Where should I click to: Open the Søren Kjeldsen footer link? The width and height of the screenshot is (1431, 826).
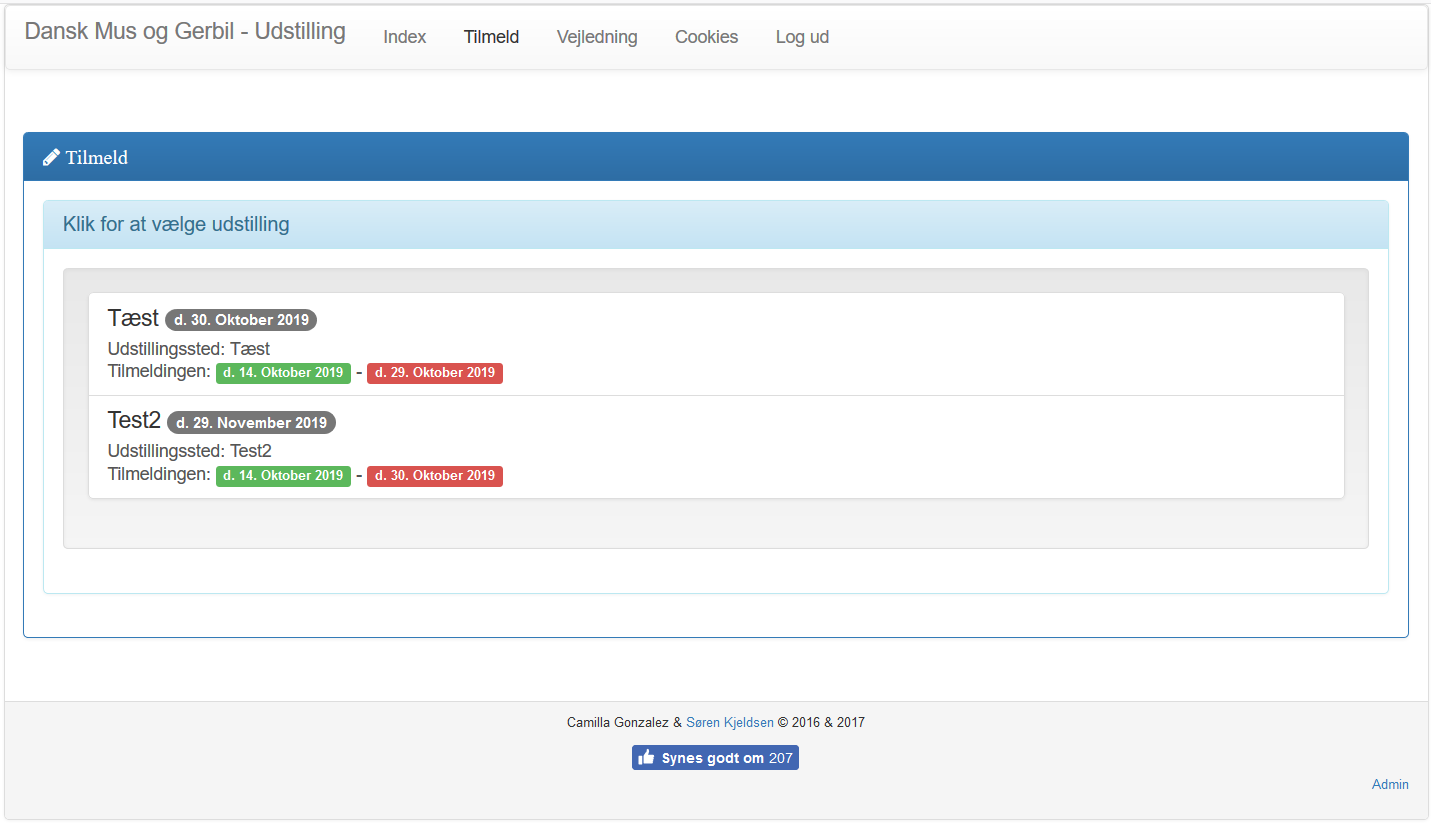[729, 722]
